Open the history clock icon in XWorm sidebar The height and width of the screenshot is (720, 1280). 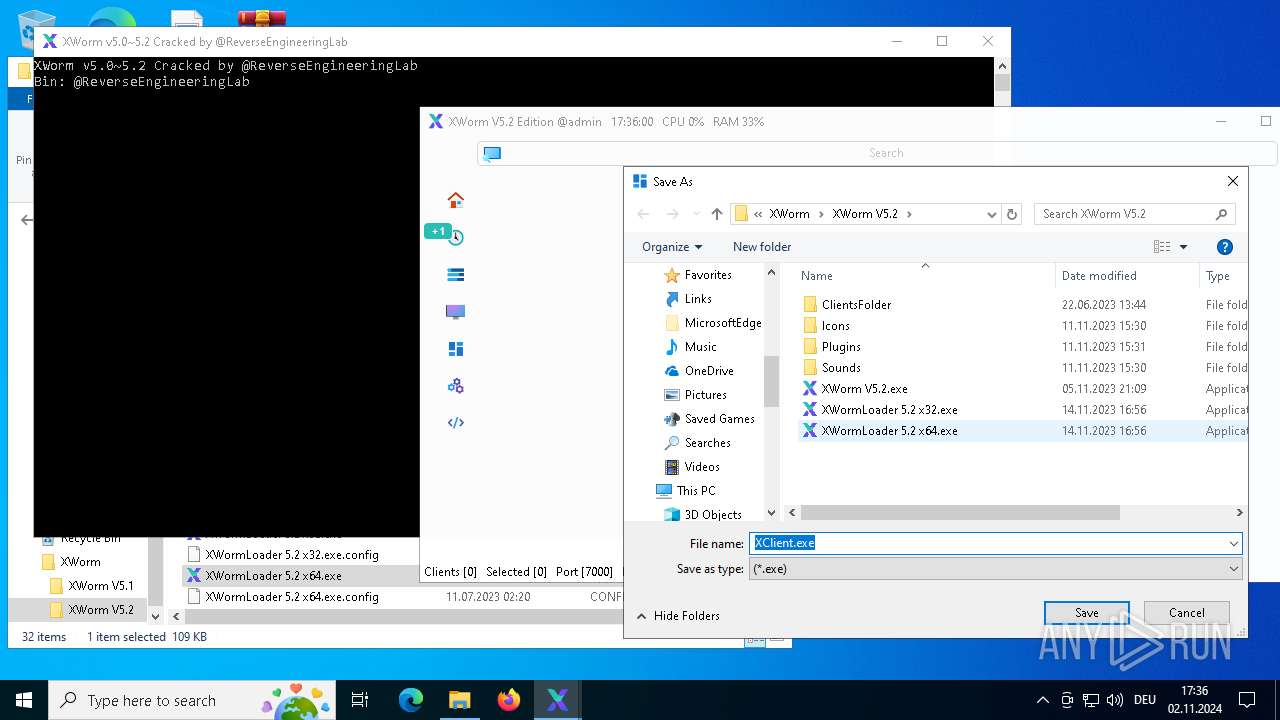tap(456, 237)
